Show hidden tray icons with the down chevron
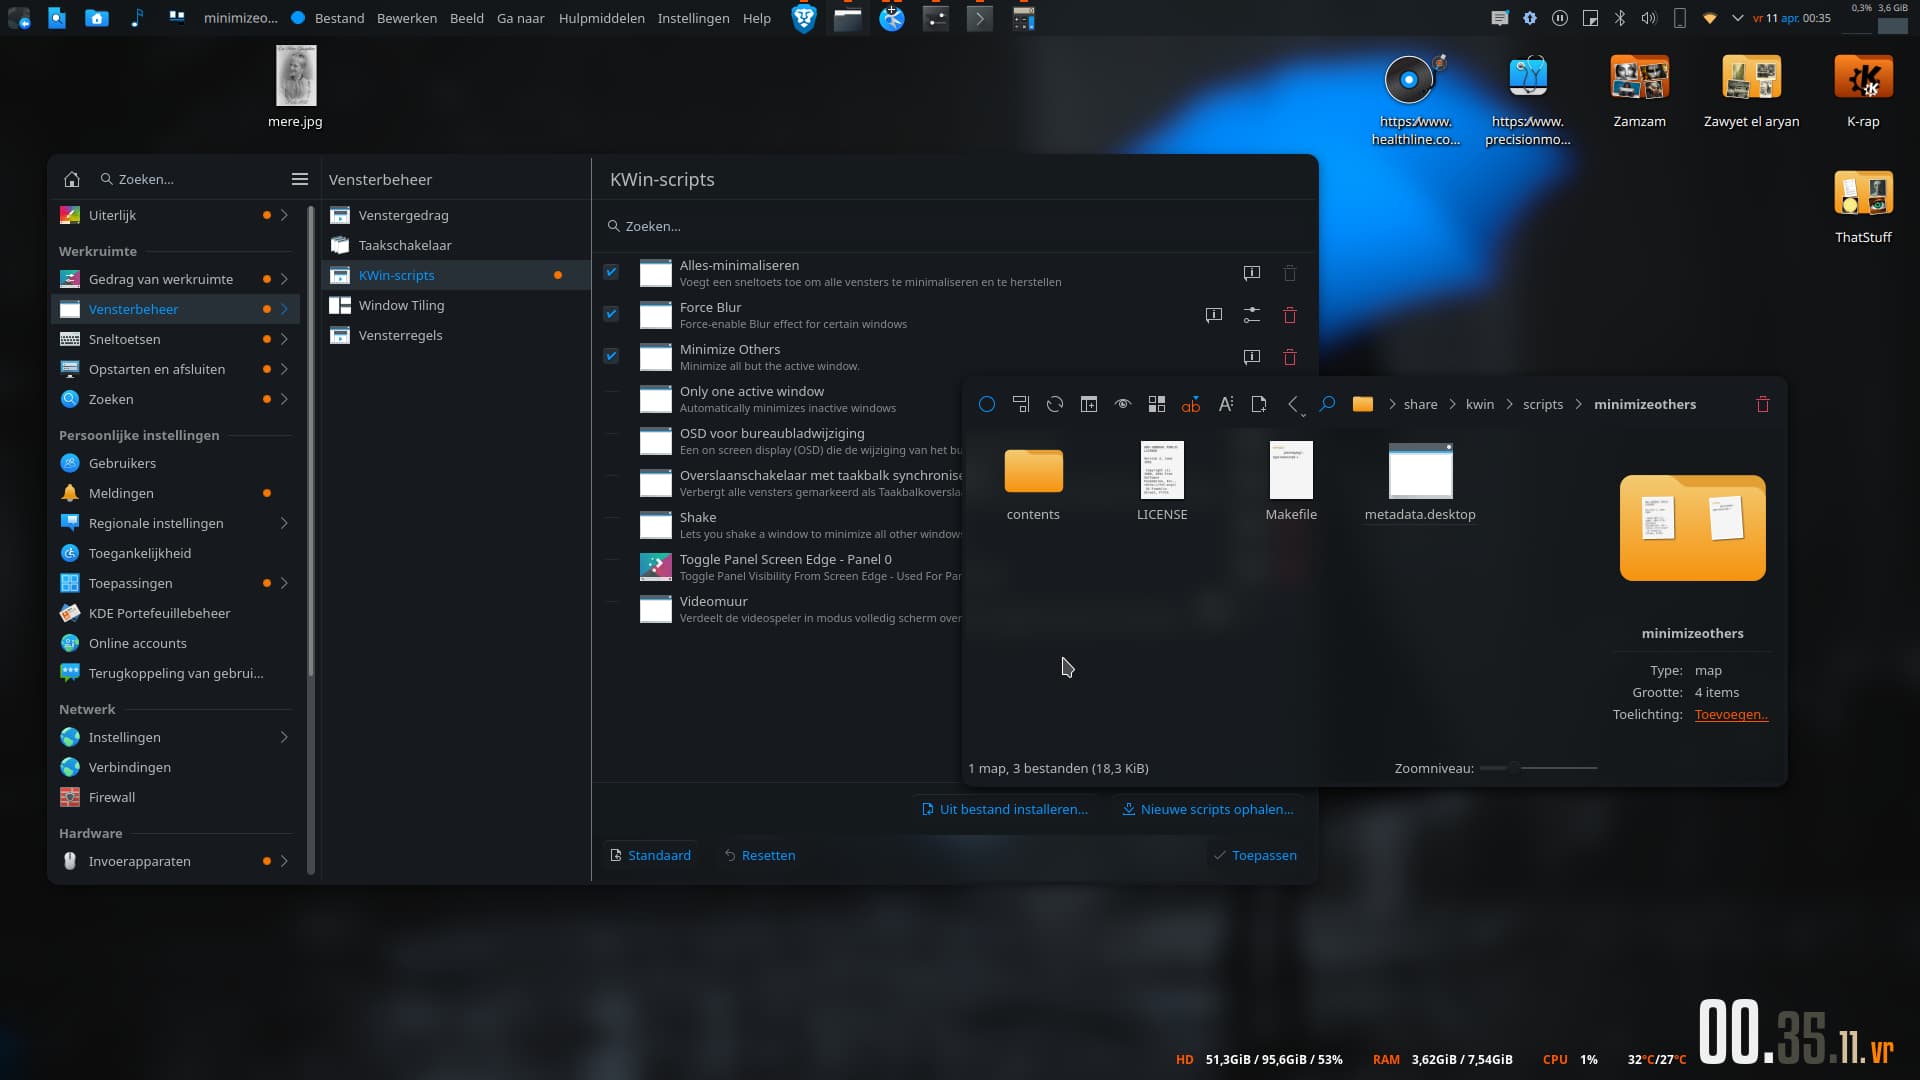 [x=1738, y=18]
